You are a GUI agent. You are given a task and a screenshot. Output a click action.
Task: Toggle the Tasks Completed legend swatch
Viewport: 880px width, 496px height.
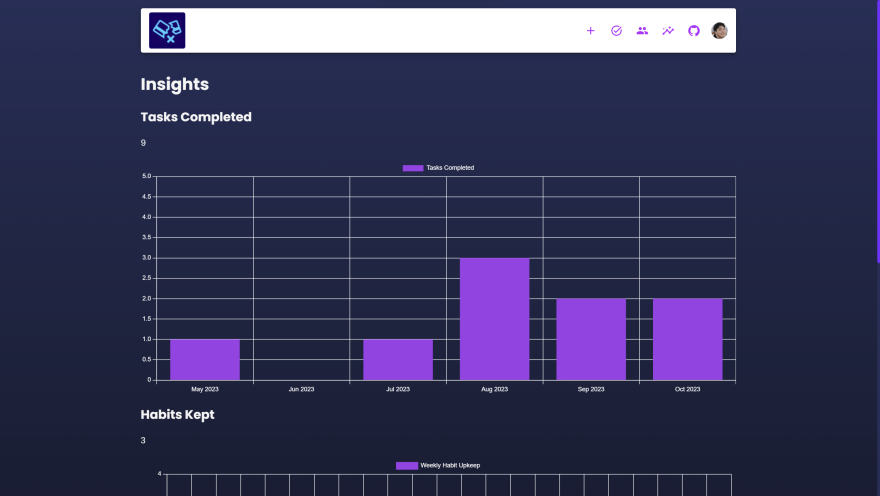click(x=412, y=168)
